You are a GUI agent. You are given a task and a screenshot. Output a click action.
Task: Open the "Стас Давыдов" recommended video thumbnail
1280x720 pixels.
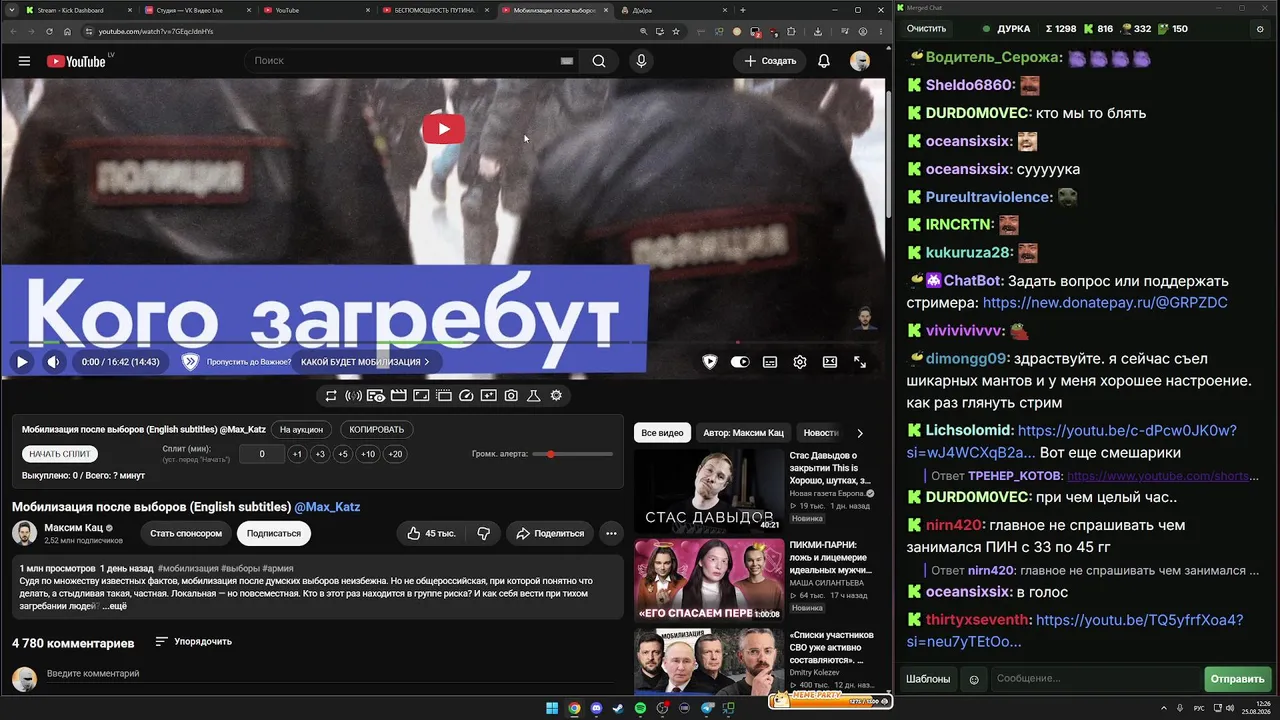[709, 490]
